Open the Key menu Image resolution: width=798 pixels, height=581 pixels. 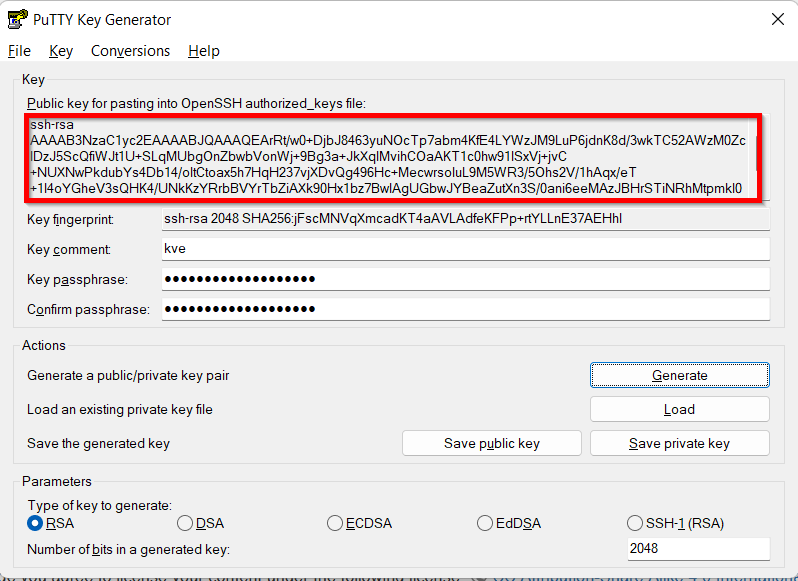coord(61,51)
